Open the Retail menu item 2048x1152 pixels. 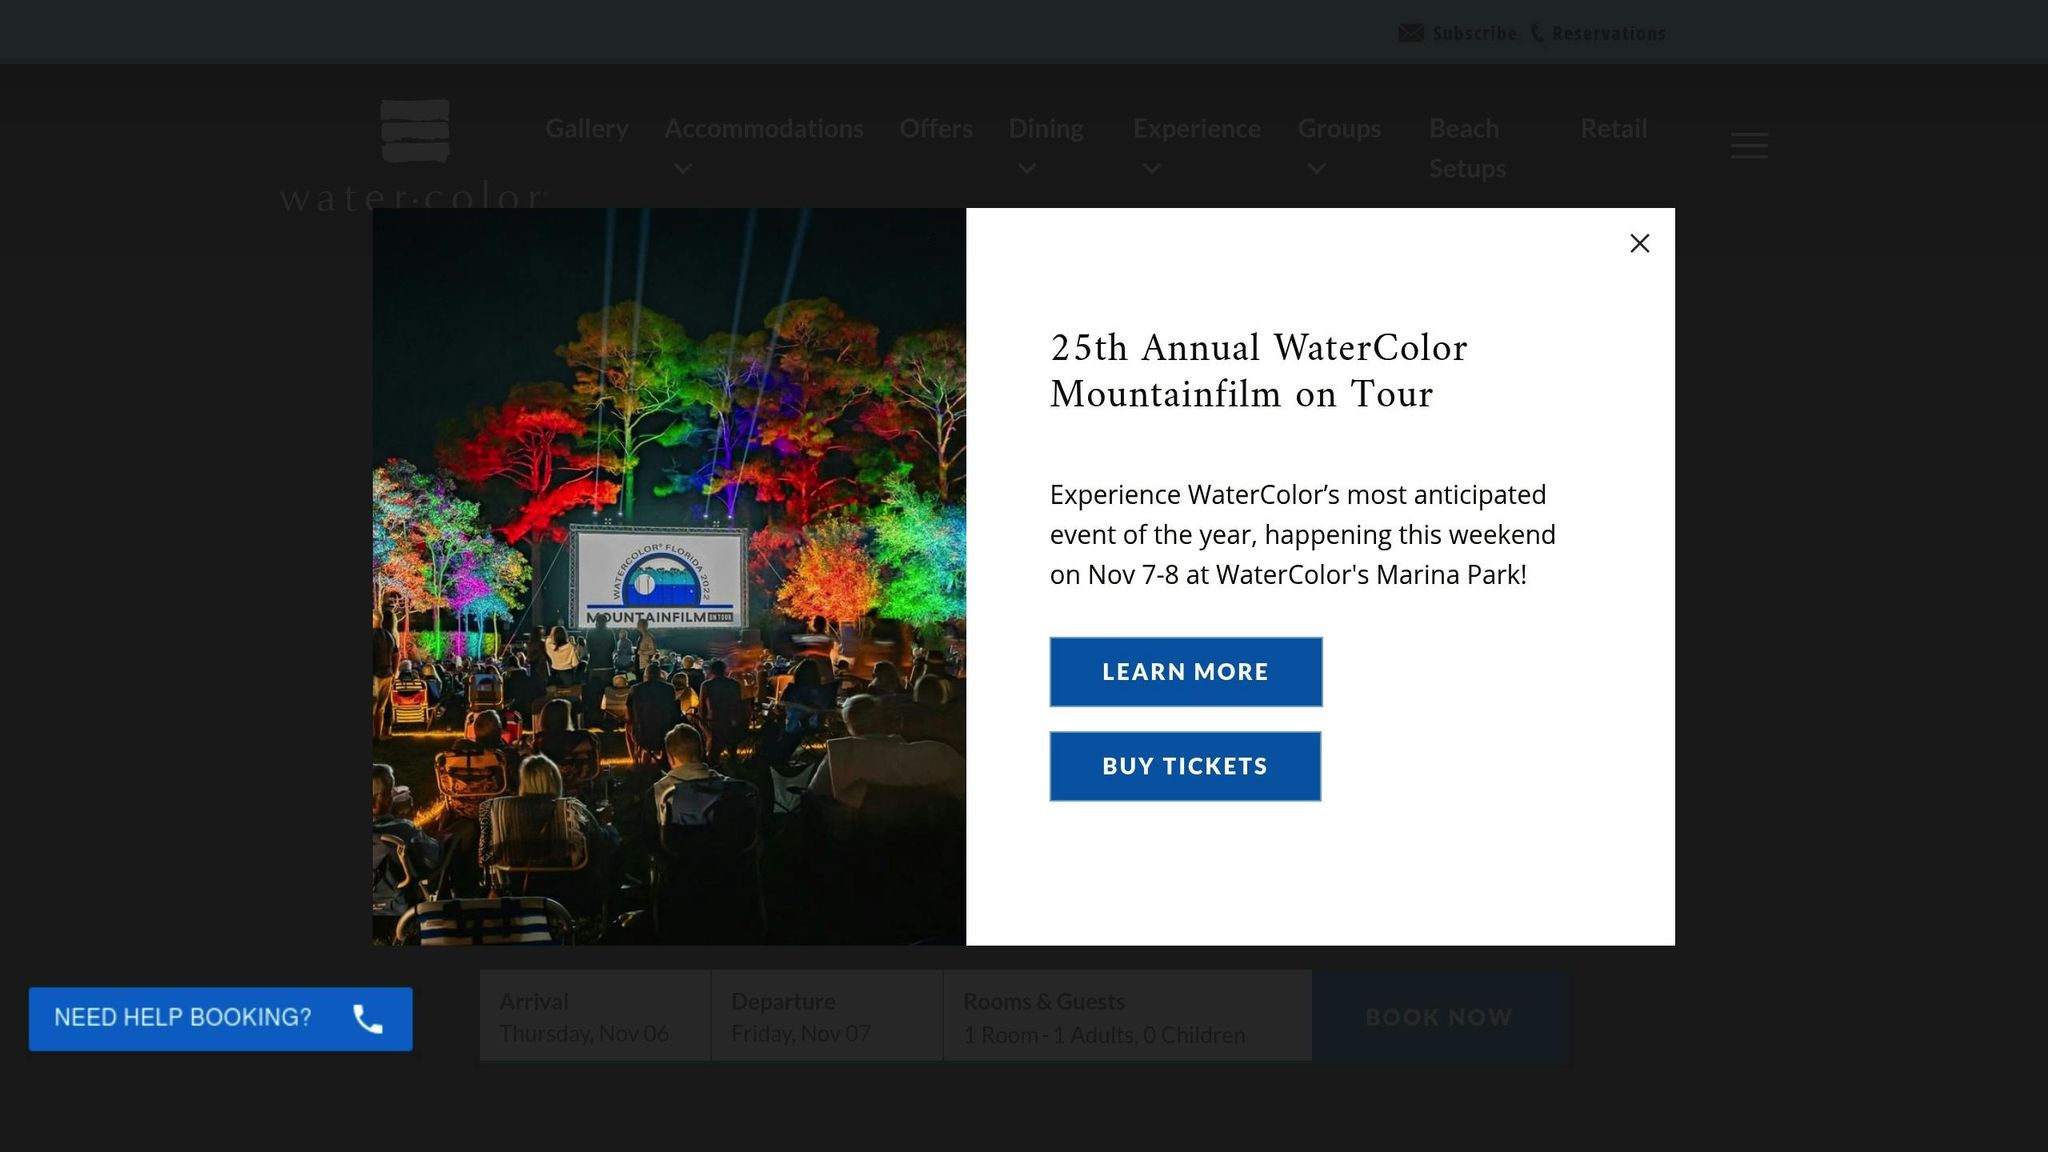(1613, 129)
